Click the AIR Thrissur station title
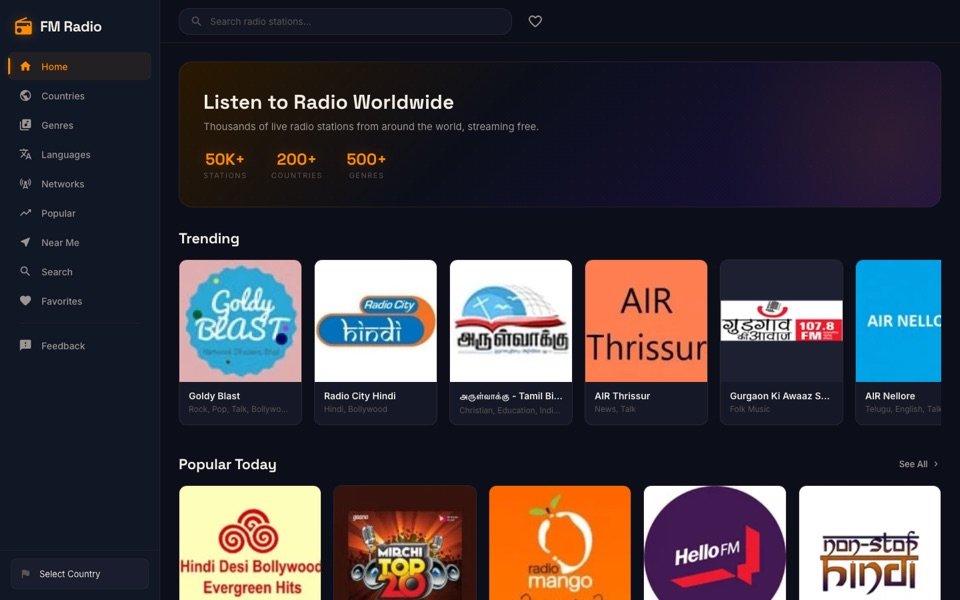 (x=622, y=396)
